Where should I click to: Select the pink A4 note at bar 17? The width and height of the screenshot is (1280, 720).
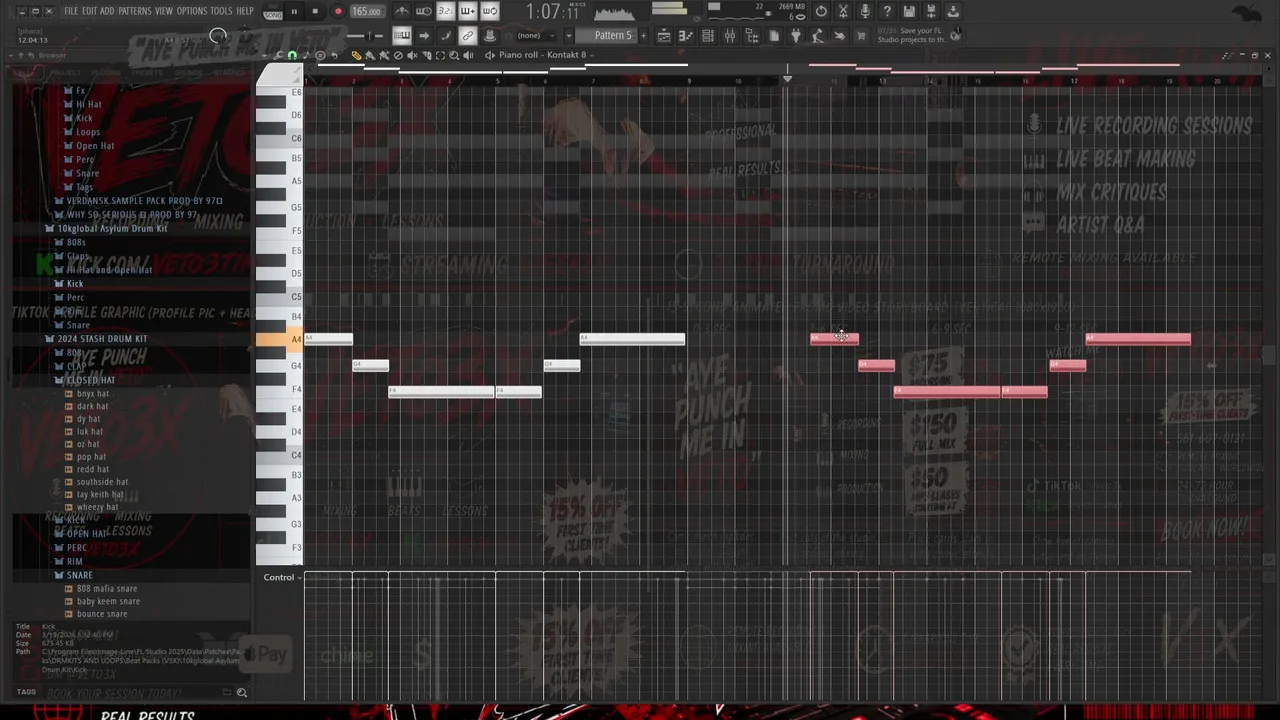[x=1138, y=339]
